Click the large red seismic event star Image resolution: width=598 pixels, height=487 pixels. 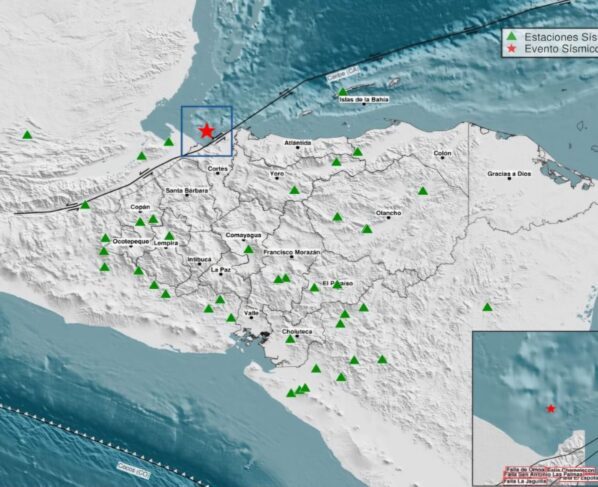tap(206, 131)
